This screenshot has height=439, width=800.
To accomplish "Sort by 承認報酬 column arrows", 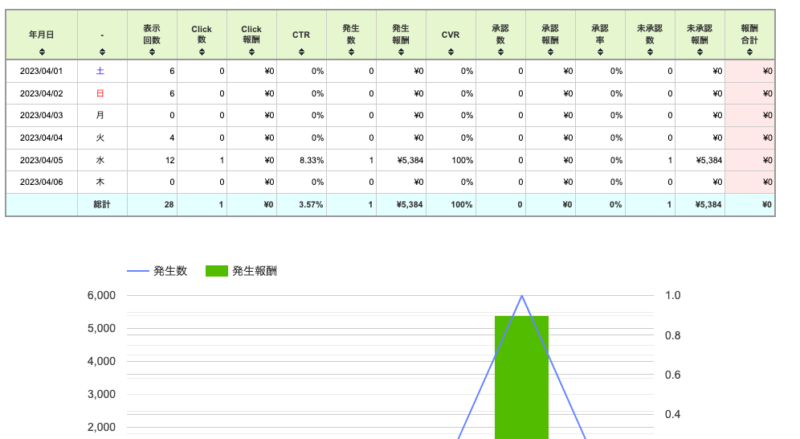I will pos(550,52).
